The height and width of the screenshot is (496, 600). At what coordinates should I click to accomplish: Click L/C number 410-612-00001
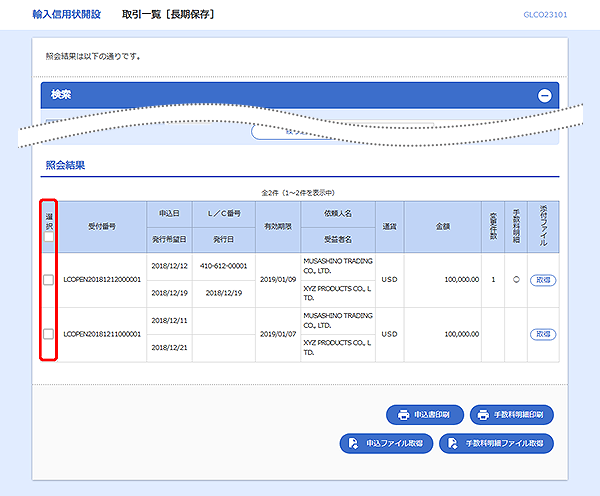point(223,266)
